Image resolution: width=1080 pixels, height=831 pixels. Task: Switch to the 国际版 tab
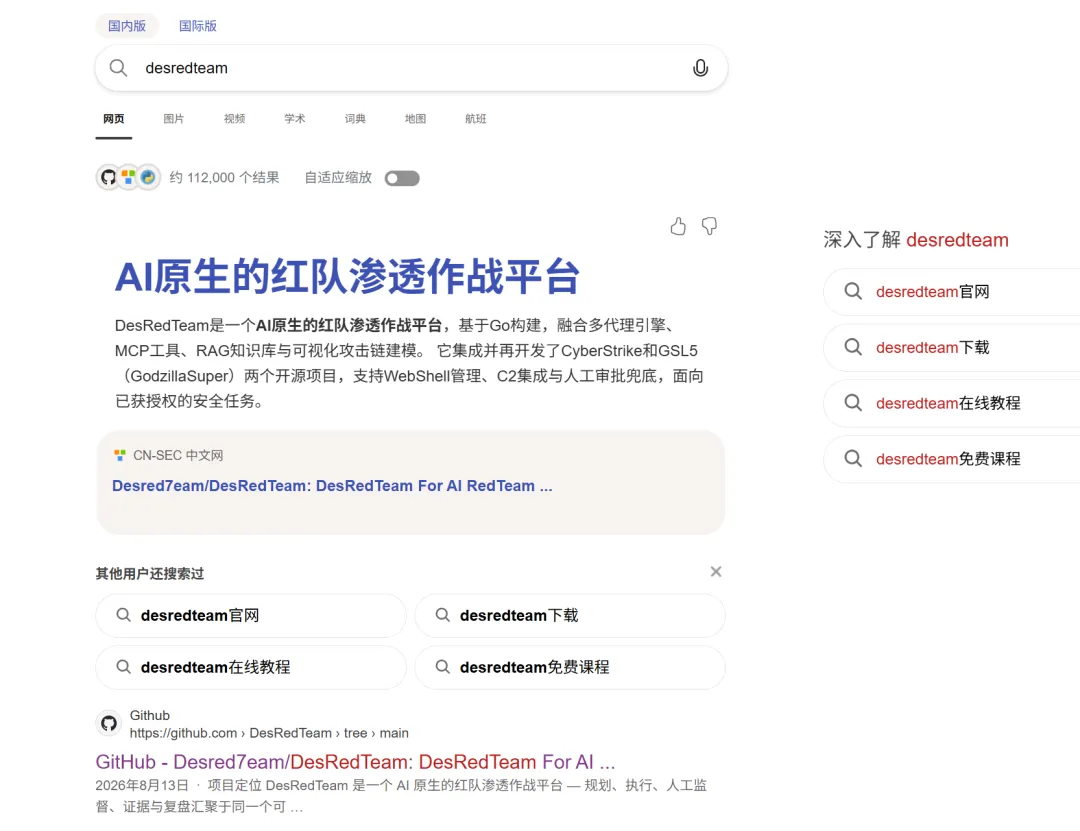[x=198, y=25]
